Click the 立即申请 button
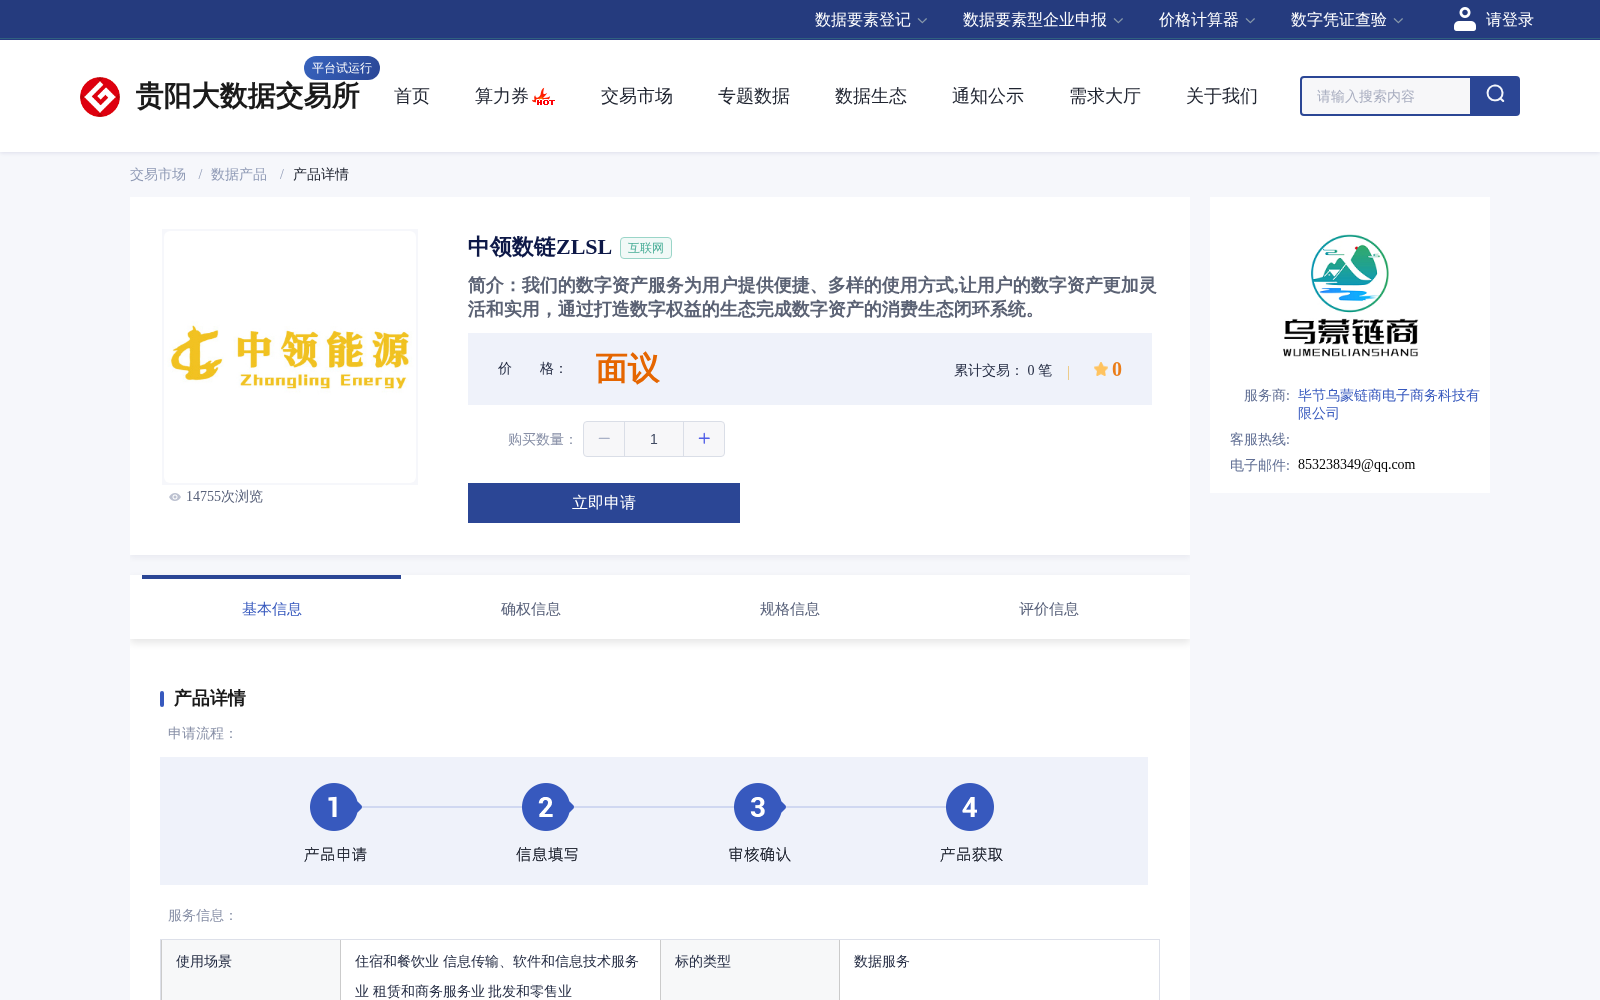The image size is (1600, 1000). pos(604,503)
